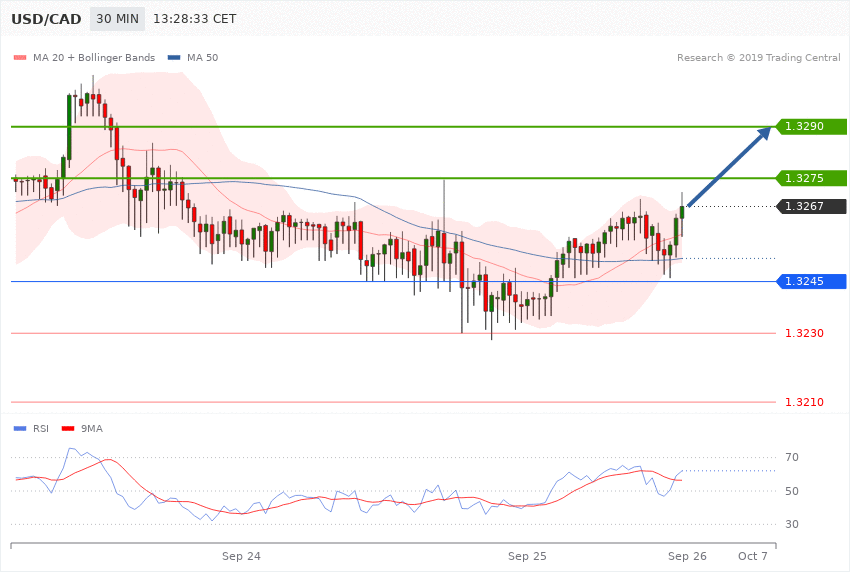
Task: Click the red 9MA legend swatch
Action: pos(68,429)
